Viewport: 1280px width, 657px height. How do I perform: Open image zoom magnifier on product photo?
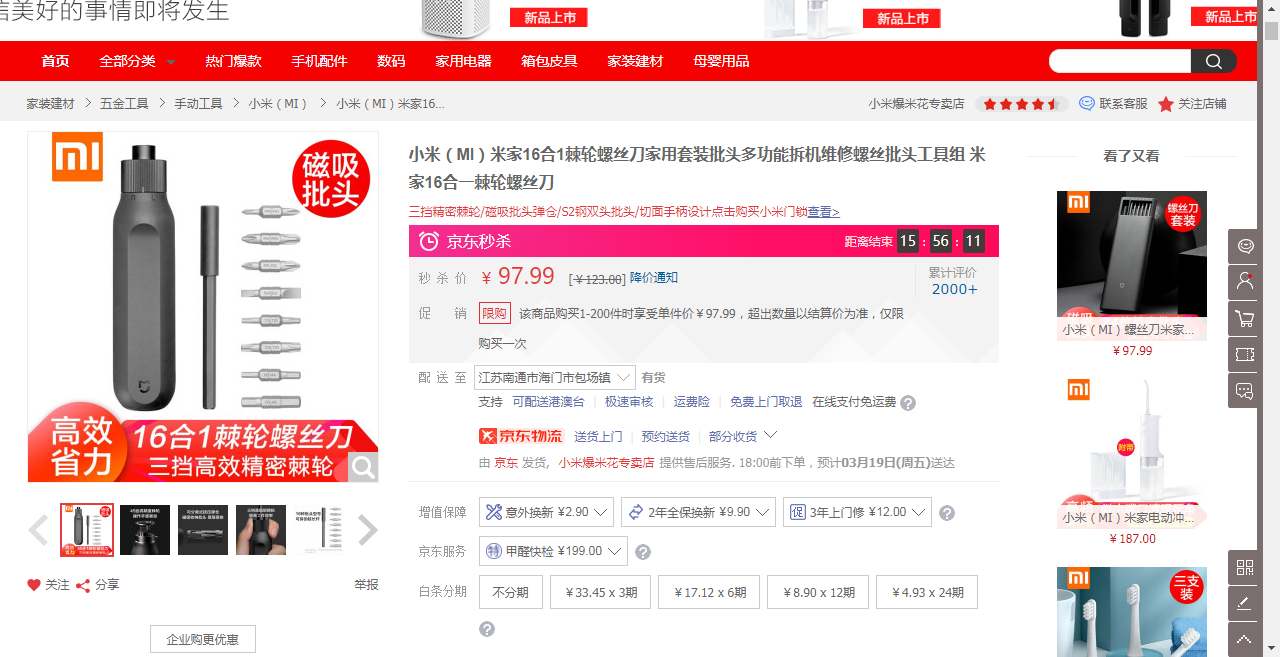click(363, 466)
